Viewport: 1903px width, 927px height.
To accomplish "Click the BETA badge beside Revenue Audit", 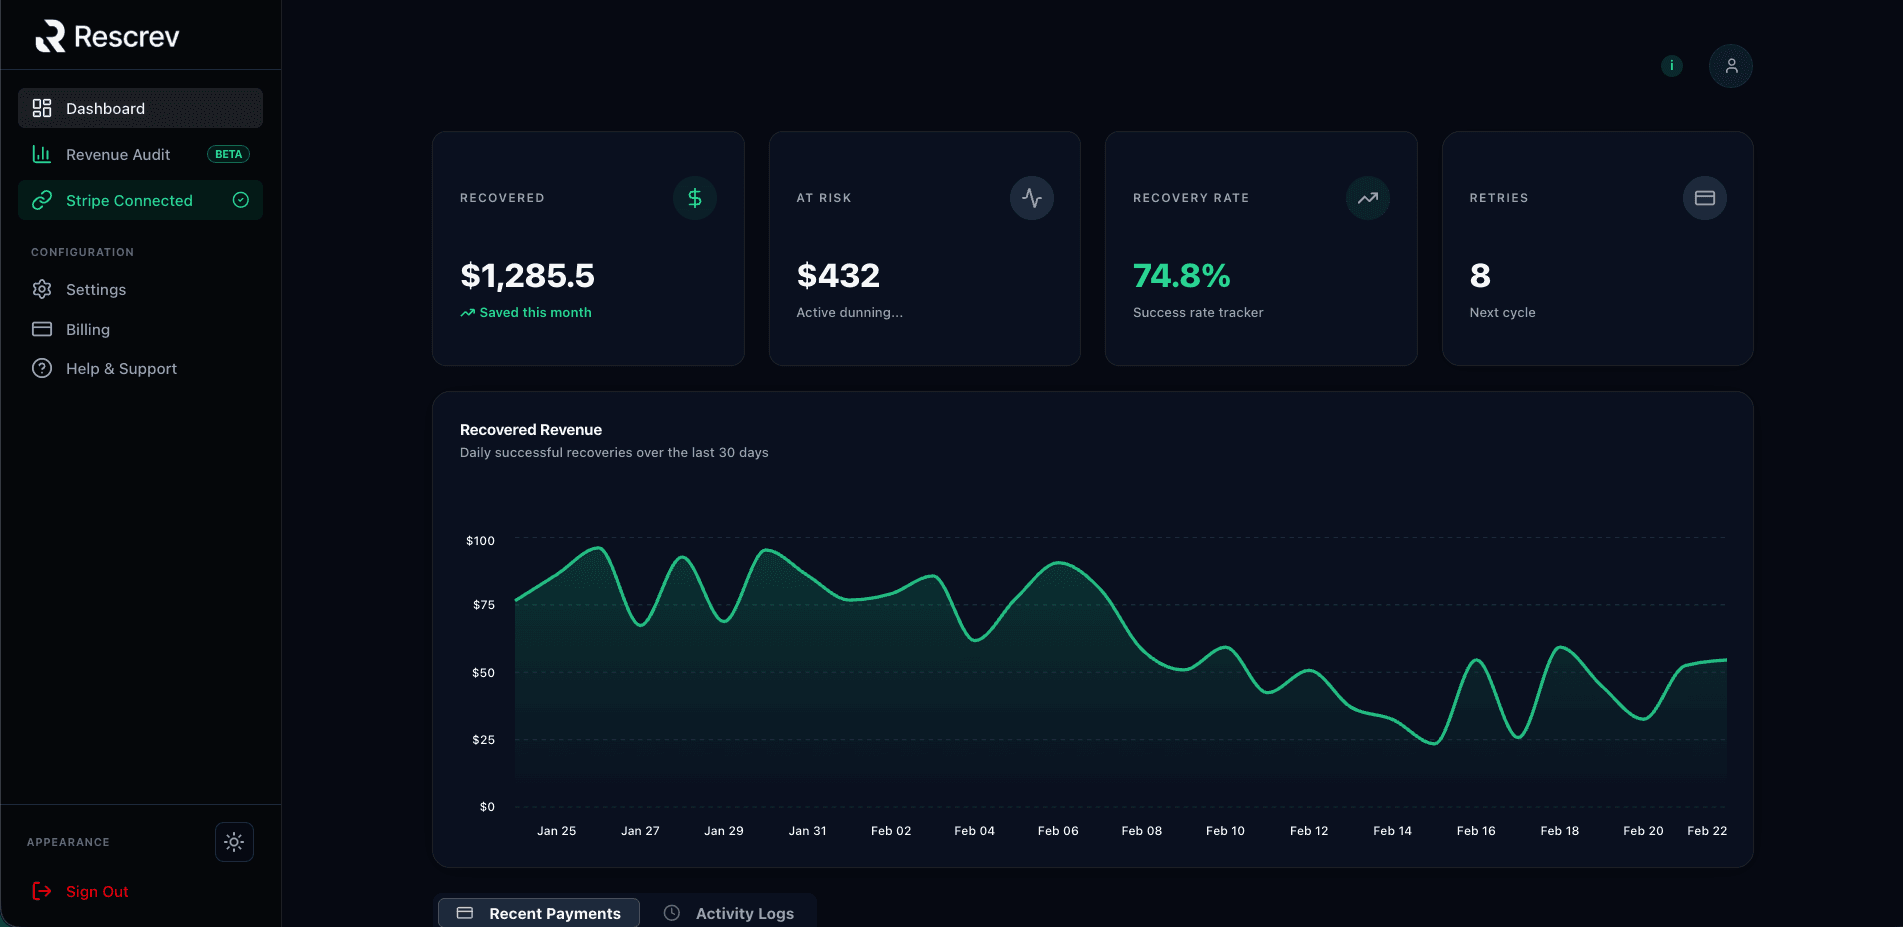I will (228, 155).
